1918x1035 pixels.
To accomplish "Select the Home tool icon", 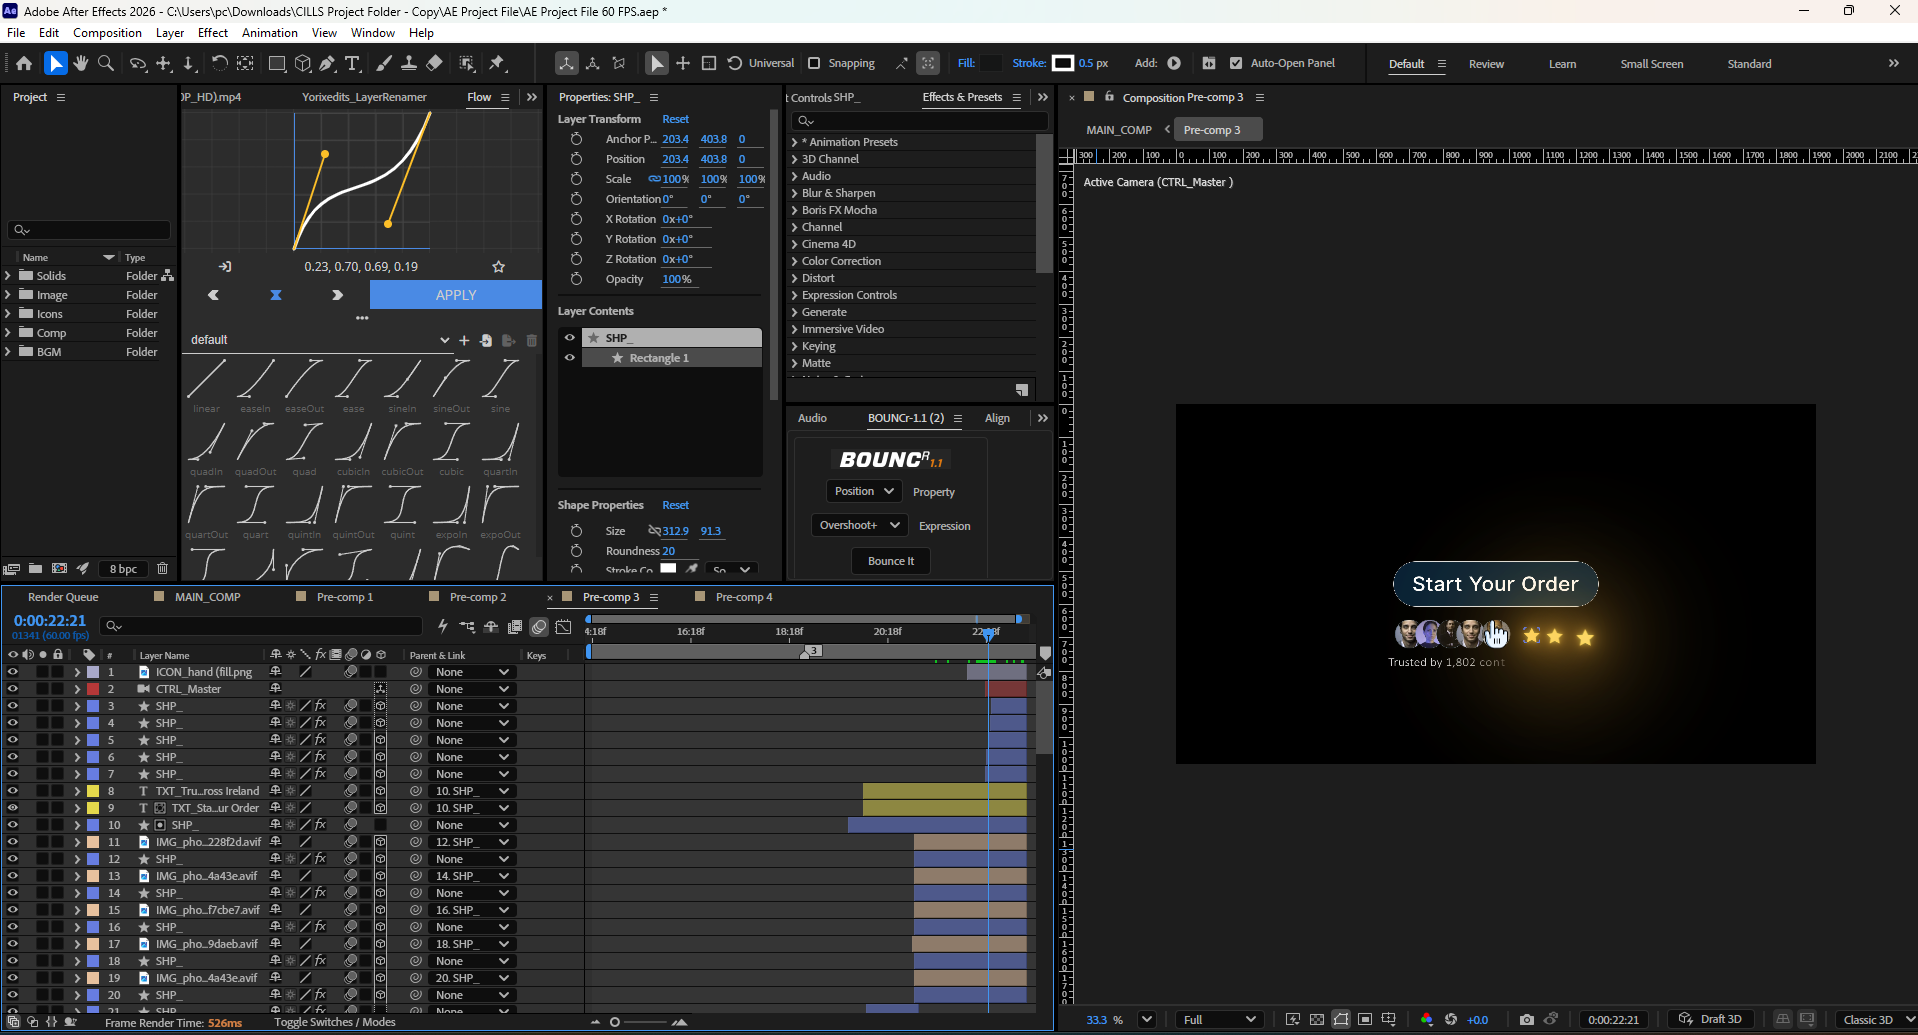I will tap(24, 63).
